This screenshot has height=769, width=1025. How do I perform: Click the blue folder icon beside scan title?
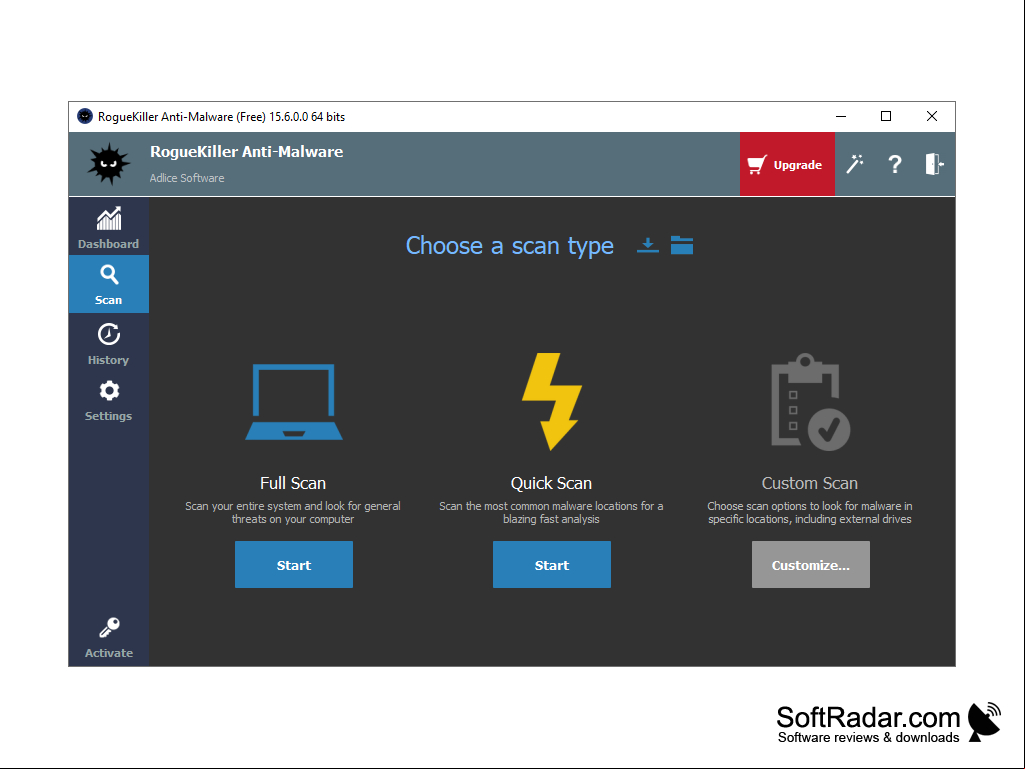point(682,245)
